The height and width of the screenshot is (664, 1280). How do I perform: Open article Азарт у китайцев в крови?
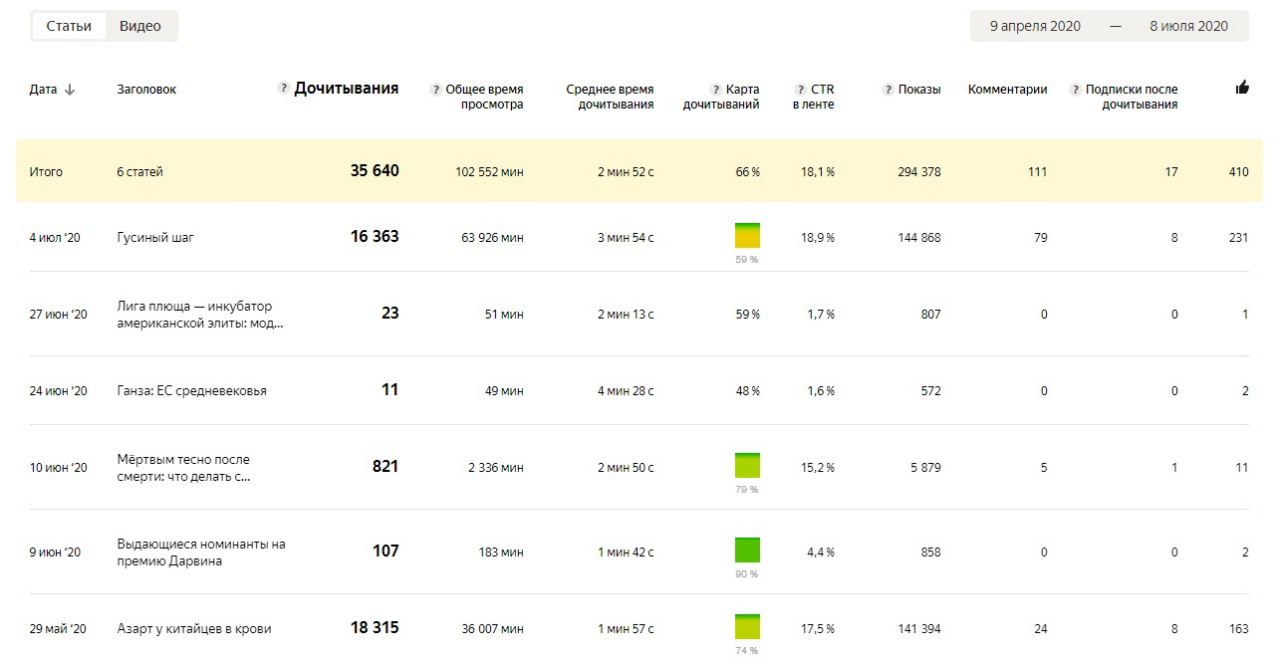coord(194,629)
